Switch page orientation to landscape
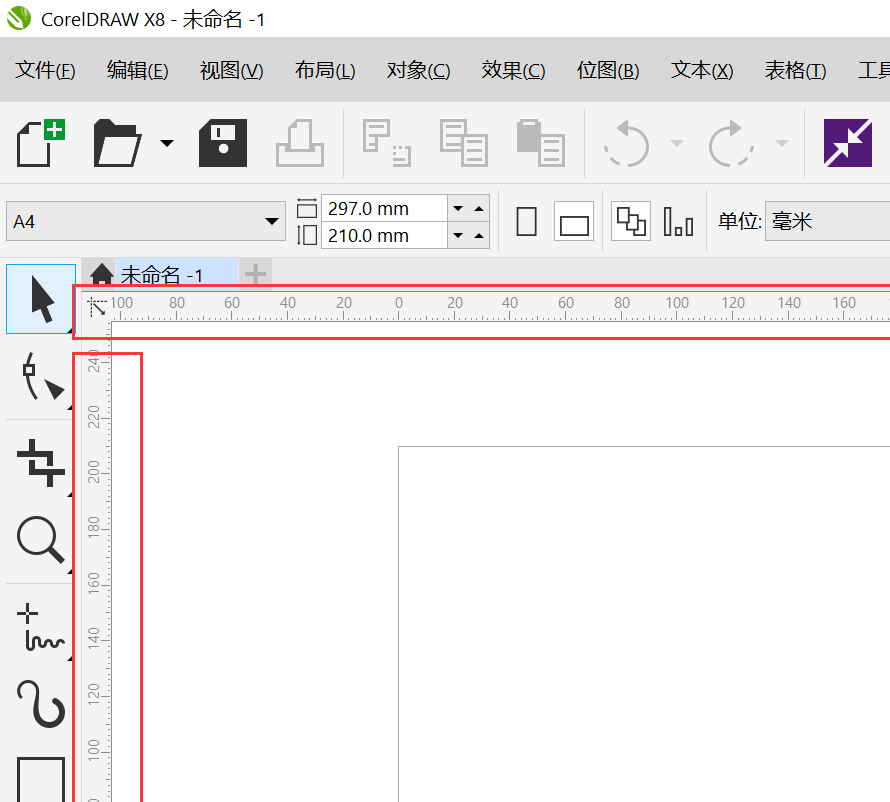890x802 pixels. (573, 220)
